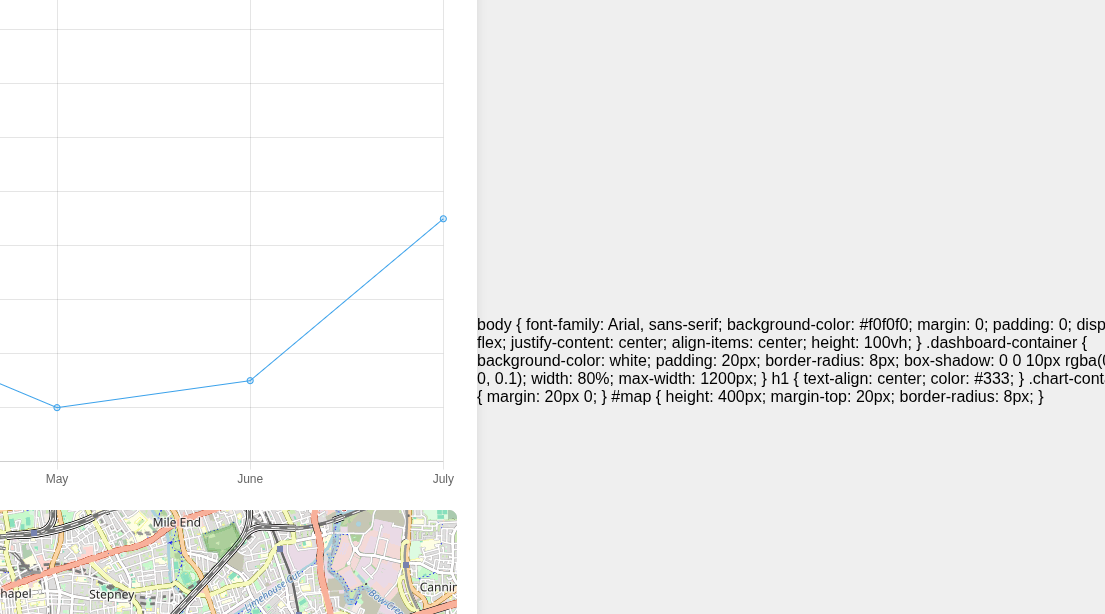Click the Mile End label on the map

[x=177, y=522]
